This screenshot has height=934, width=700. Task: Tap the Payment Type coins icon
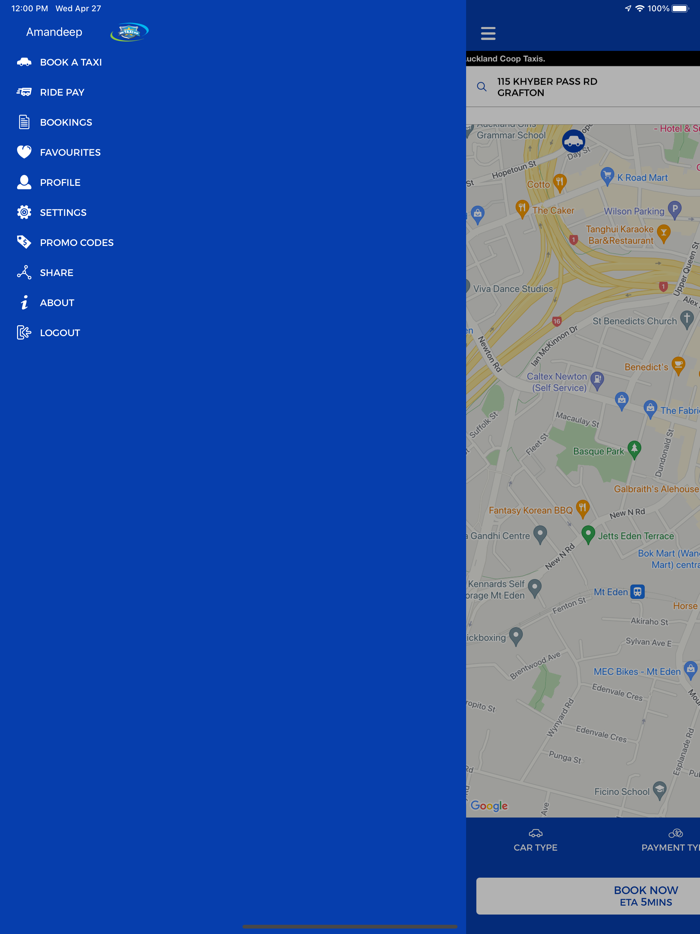(675, 833)
